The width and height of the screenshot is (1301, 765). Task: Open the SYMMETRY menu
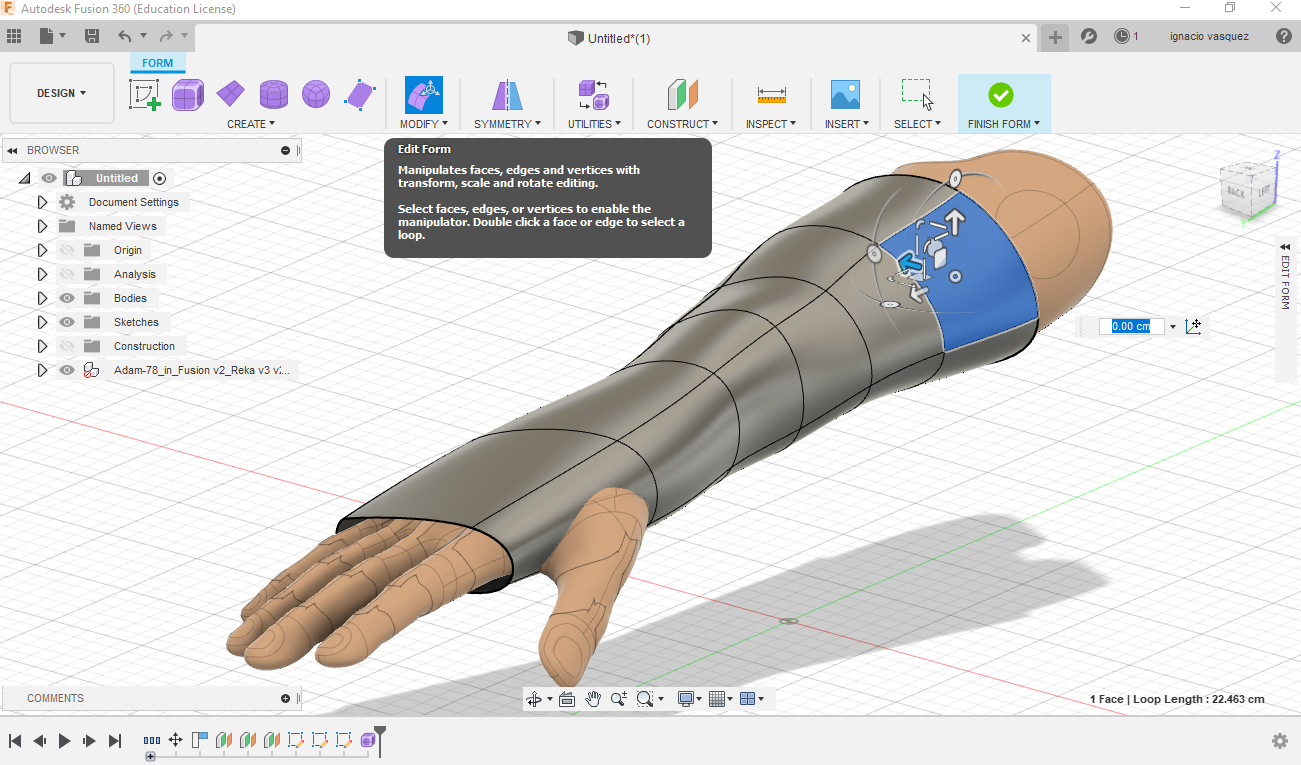tap(507, 124)
